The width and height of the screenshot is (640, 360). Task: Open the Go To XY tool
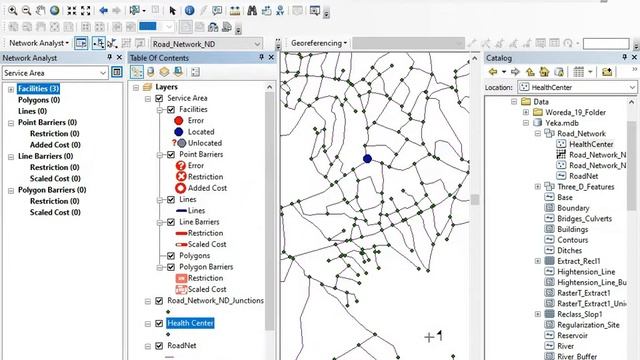coord(280,11)
